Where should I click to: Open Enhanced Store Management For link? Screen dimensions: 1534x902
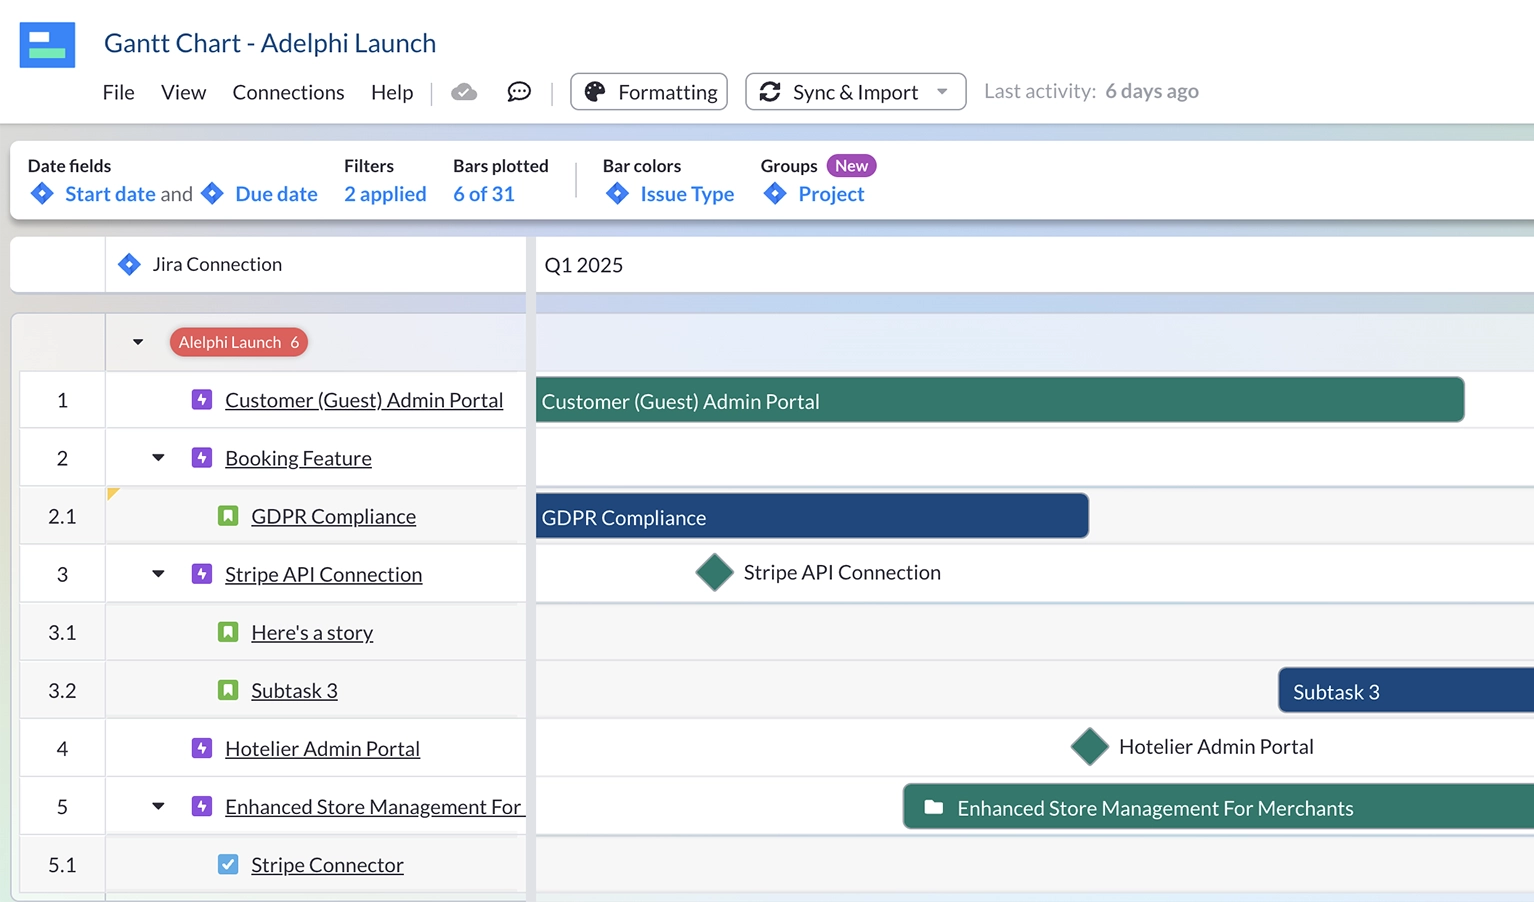[x=373, y=806]
